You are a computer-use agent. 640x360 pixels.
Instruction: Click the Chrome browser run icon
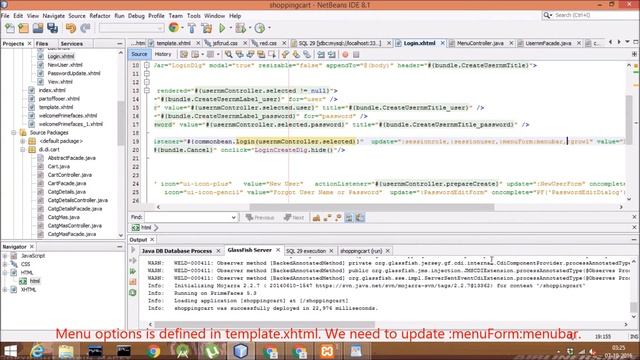click(173, 28)
